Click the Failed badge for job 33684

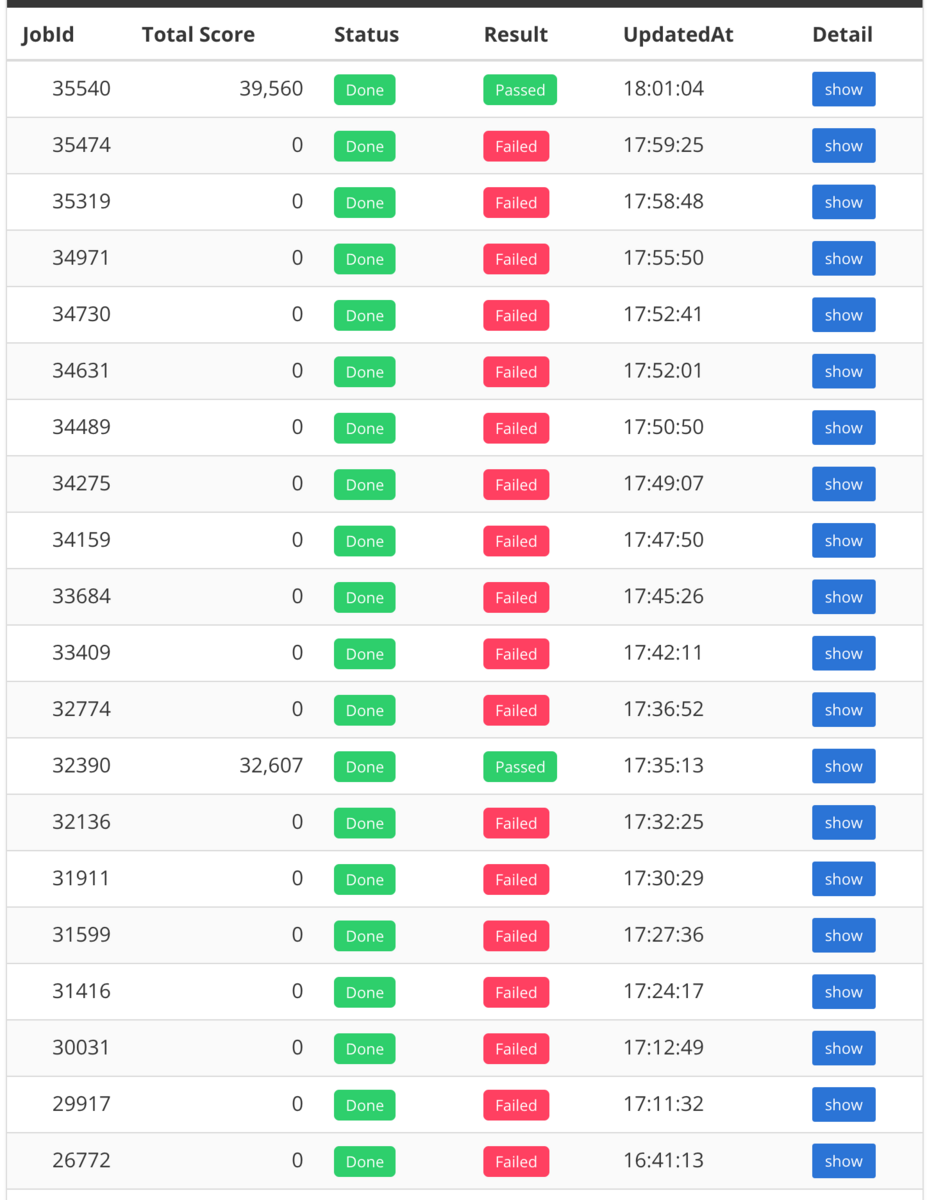coord(516,598)
